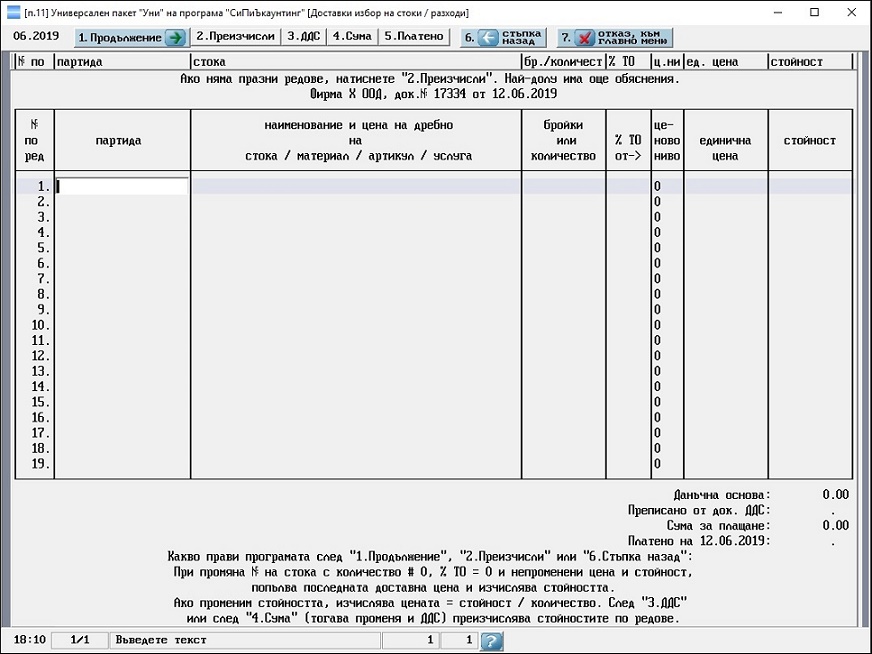Click the "1/1" page indicator
The image size is (872, 654).
pyautogui.click(x=80, y=640)
